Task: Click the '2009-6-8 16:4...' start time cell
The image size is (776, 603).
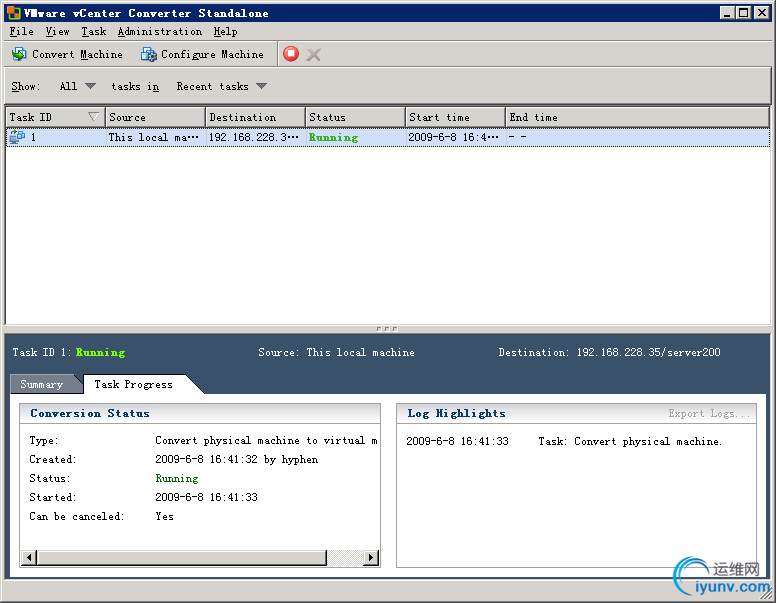Action: [453, 137]
